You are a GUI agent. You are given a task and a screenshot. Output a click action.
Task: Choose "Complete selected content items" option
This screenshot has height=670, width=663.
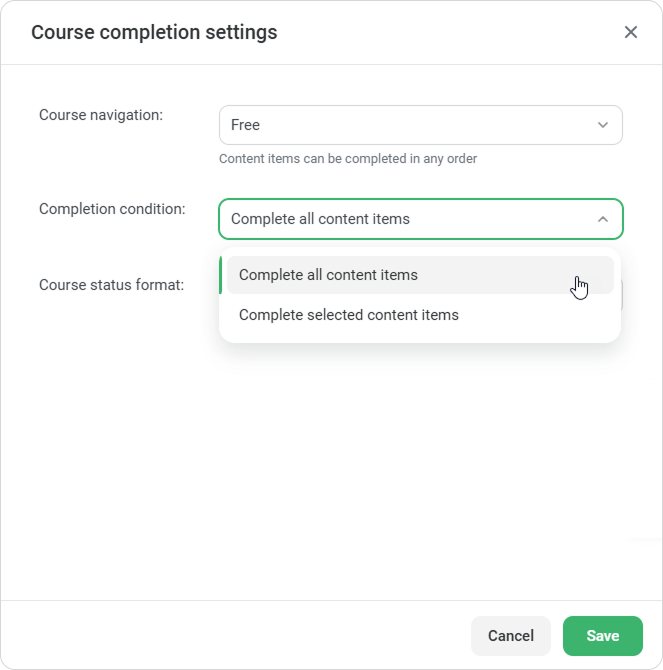(348, 315)
